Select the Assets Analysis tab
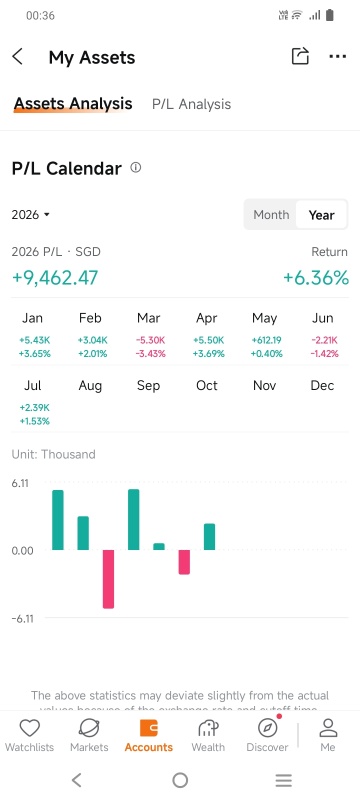Viewport: 360px width, 800px height. pos(73,104)
